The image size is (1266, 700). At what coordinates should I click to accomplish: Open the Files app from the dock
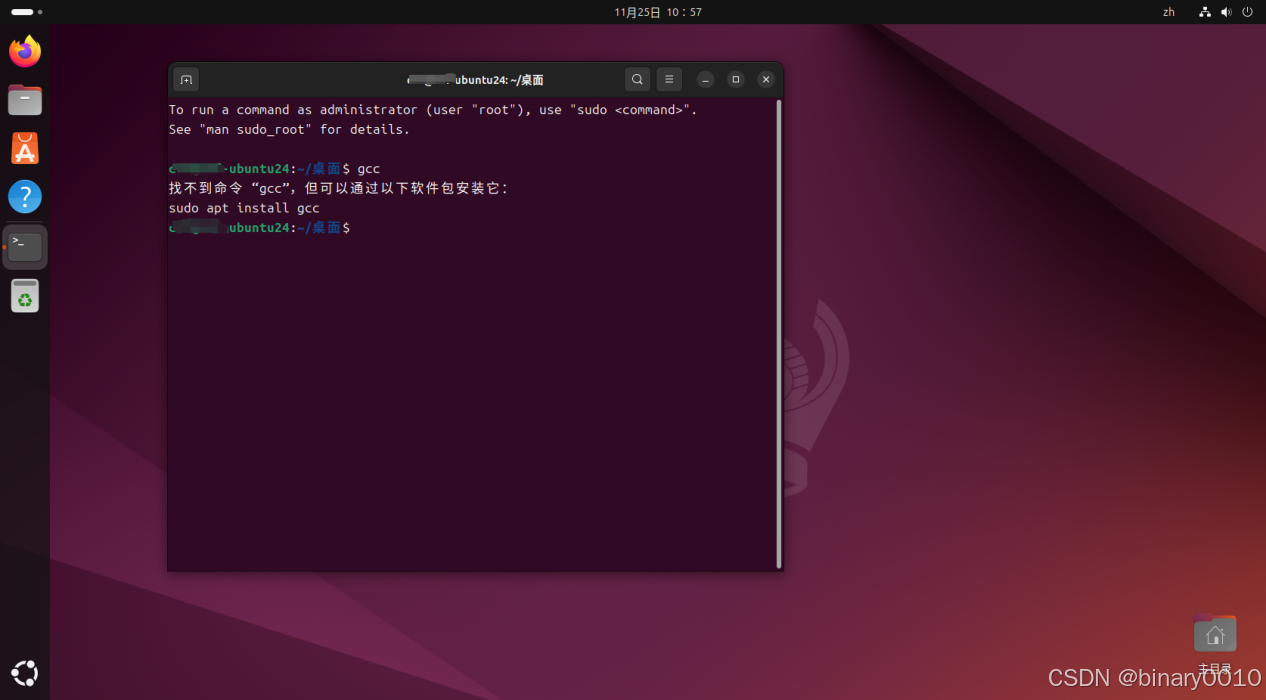tap(25, 99)
